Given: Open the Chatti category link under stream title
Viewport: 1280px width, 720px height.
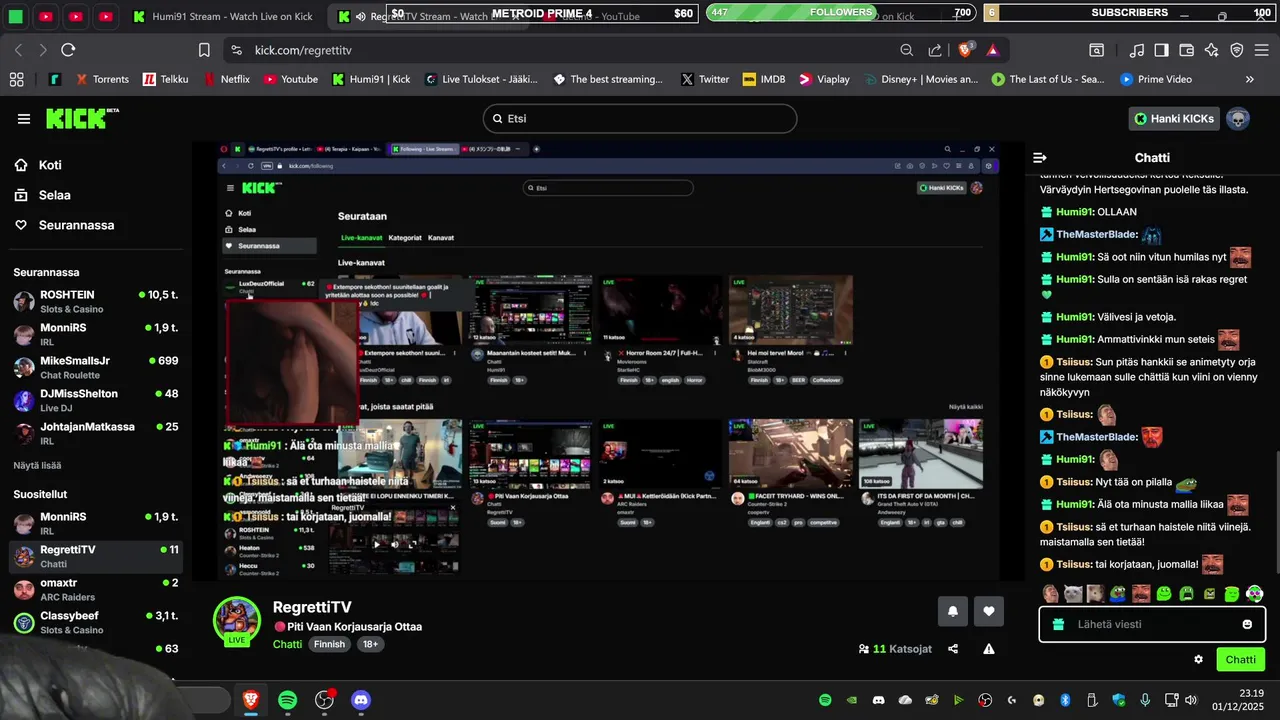Looking at the screenshot, I should [287, 645].
